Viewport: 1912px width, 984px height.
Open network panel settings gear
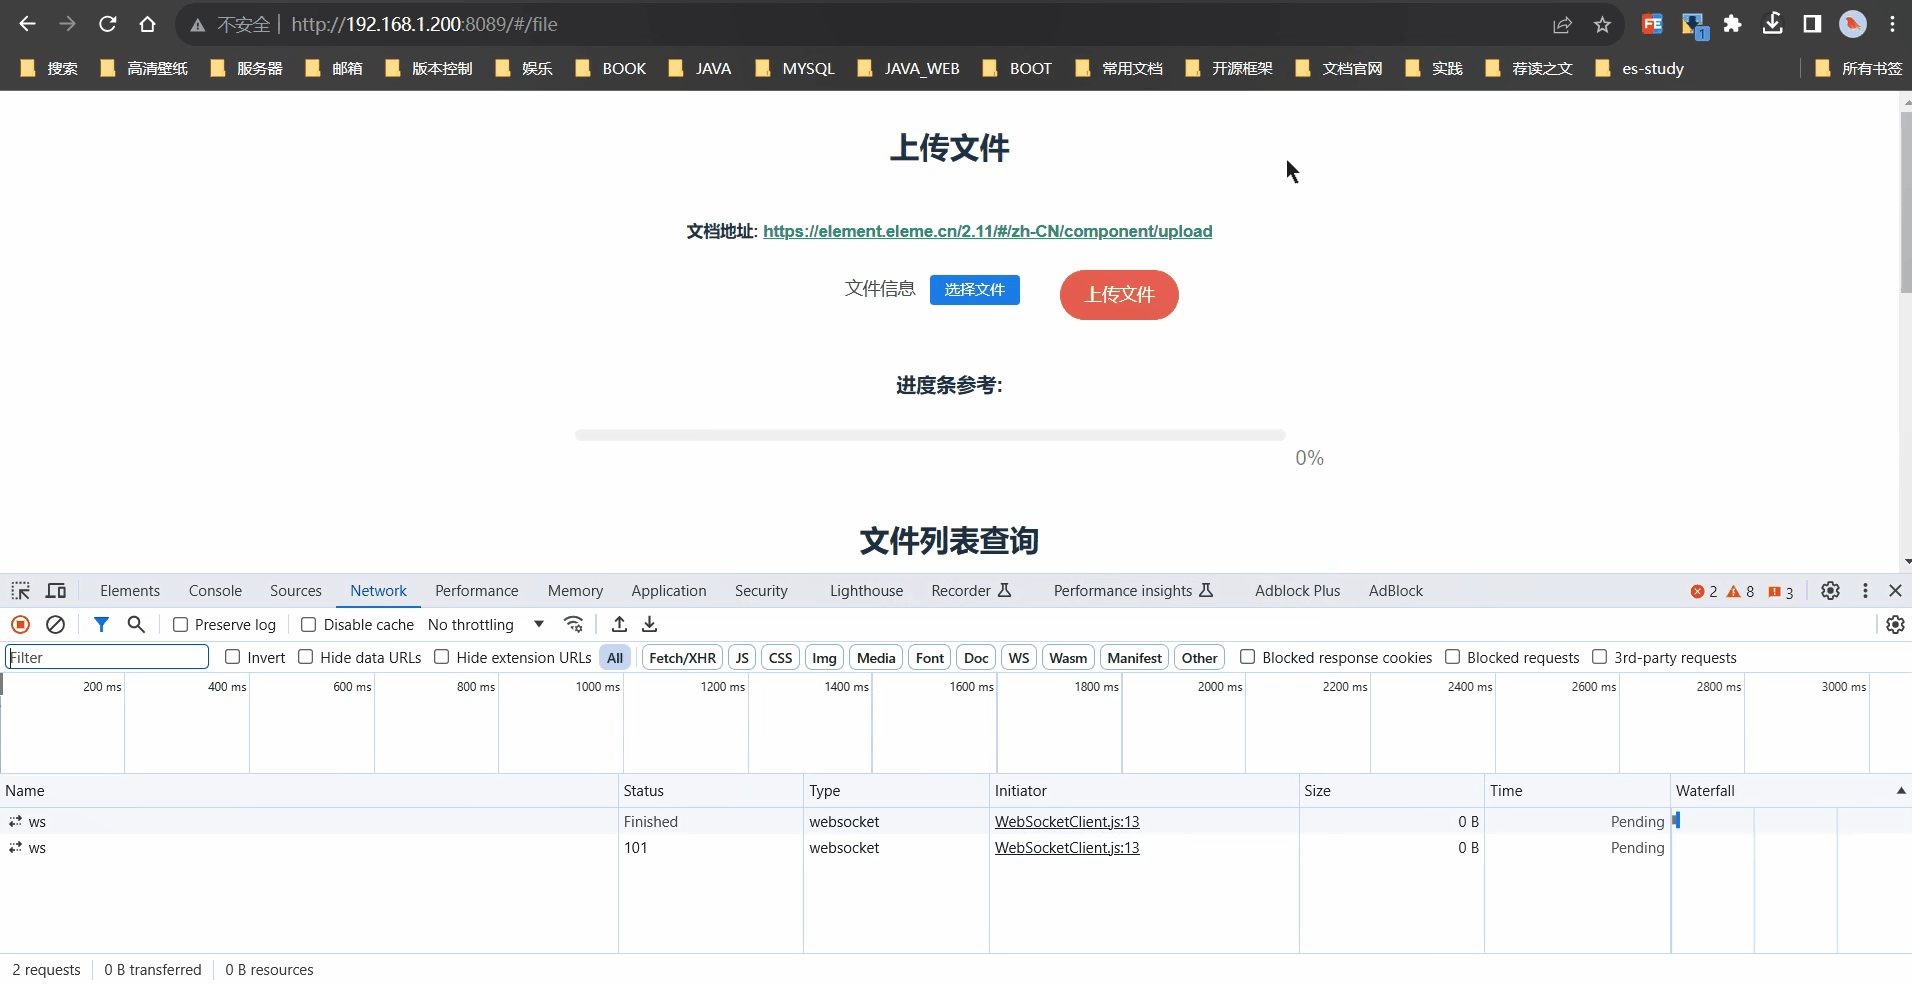[1895, 624]
